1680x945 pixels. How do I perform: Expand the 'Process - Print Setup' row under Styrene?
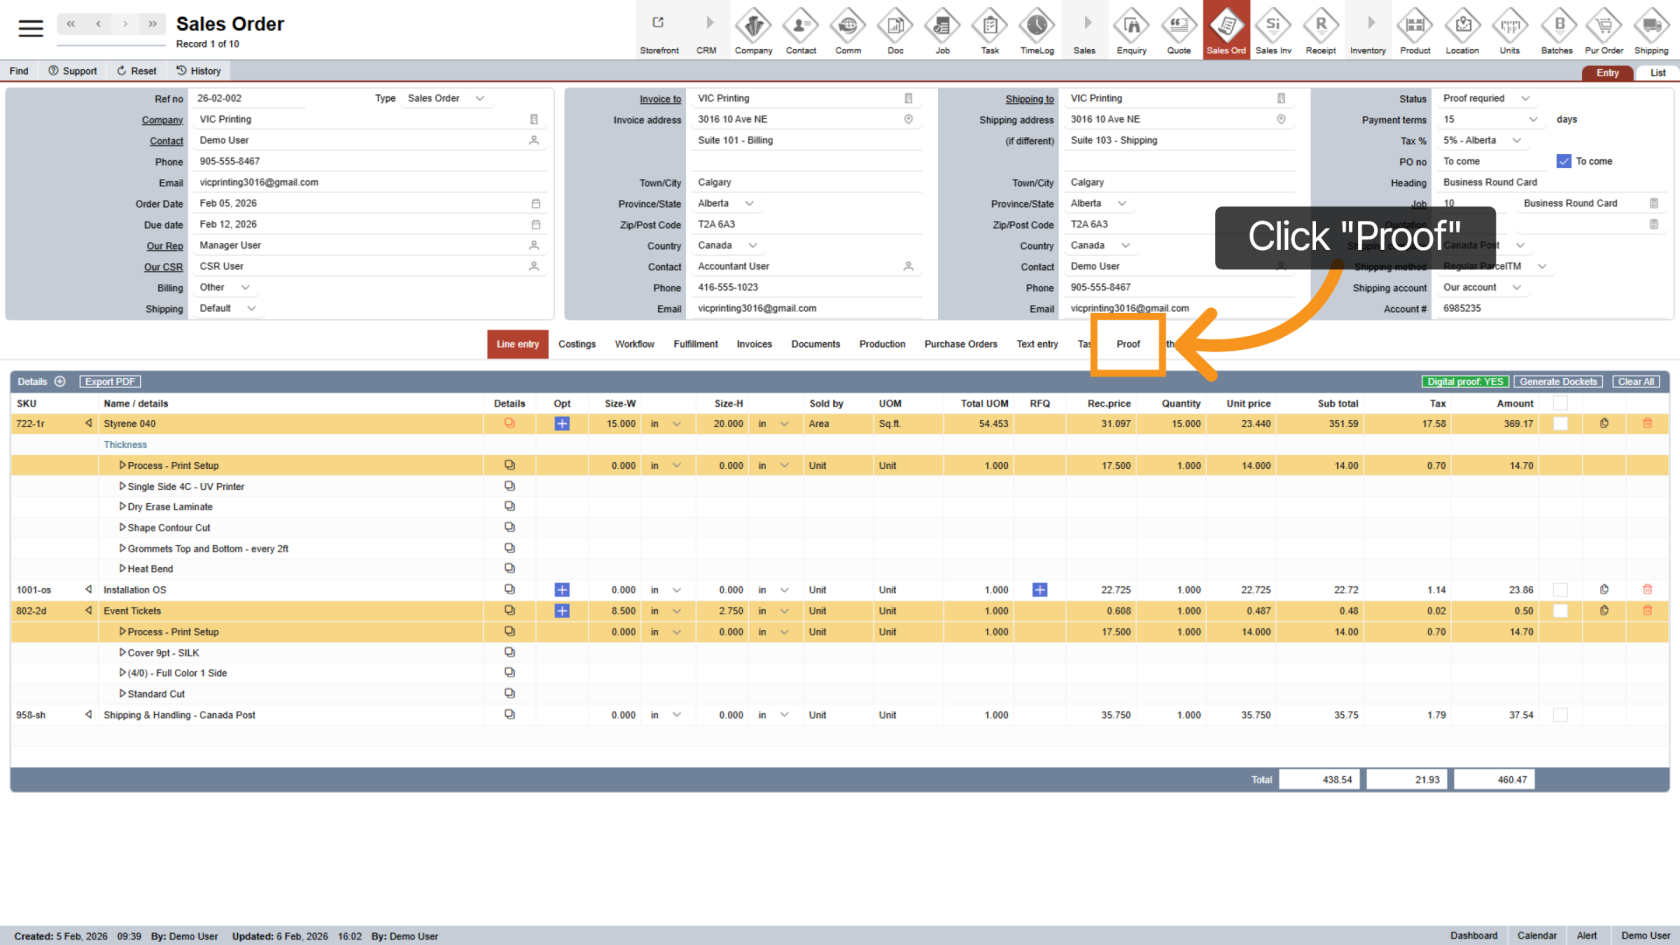(x=122, y=466)
